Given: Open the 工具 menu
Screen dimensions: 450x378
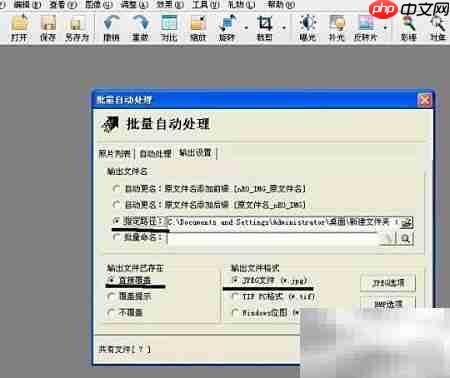Looking at the screenshot, I should pos(206,5).
